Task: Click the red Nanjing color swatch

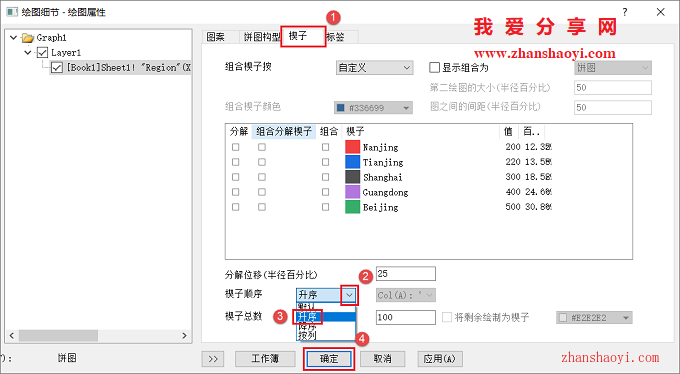Action: pos(353,147)
